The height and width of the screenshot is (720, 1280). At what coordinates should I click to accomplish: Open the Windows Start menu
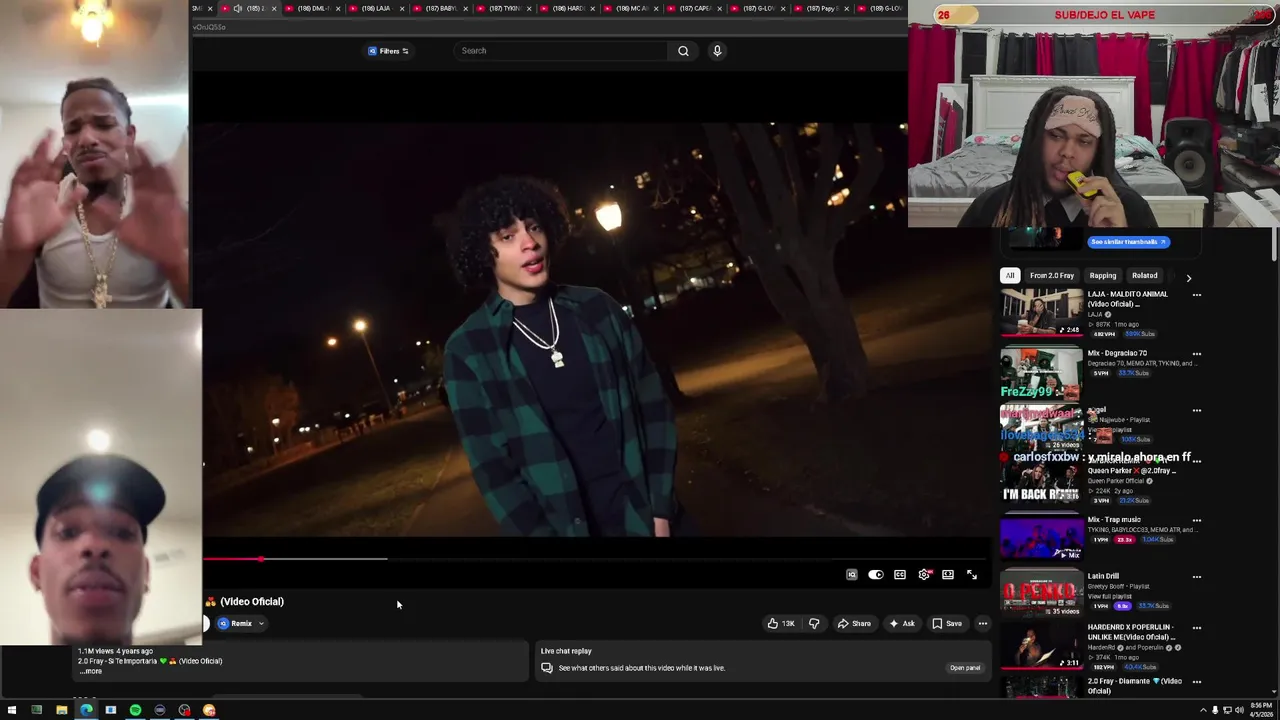pyautogui.click(x=11, y=710)
